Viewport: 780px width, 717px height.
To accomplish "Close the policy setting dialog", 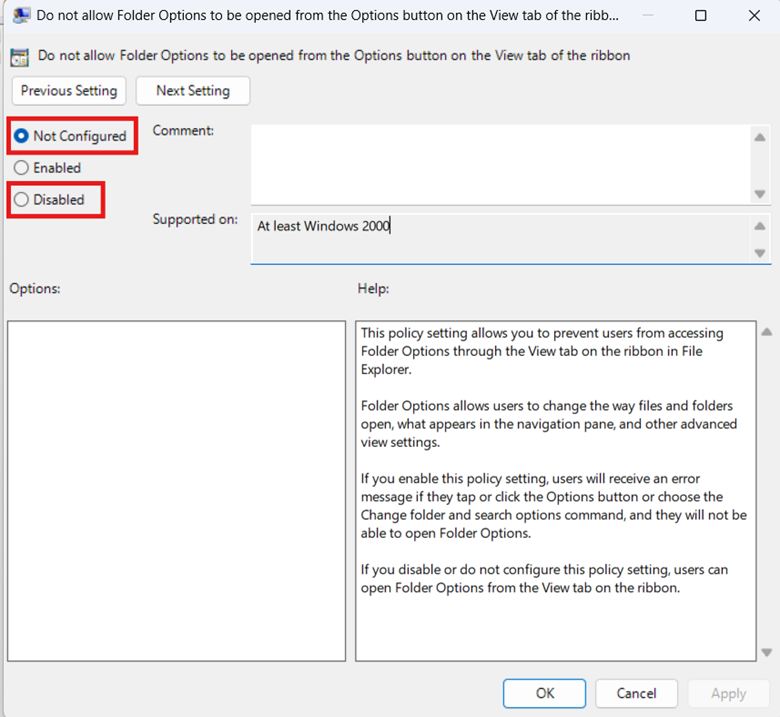I will point(753,16).
